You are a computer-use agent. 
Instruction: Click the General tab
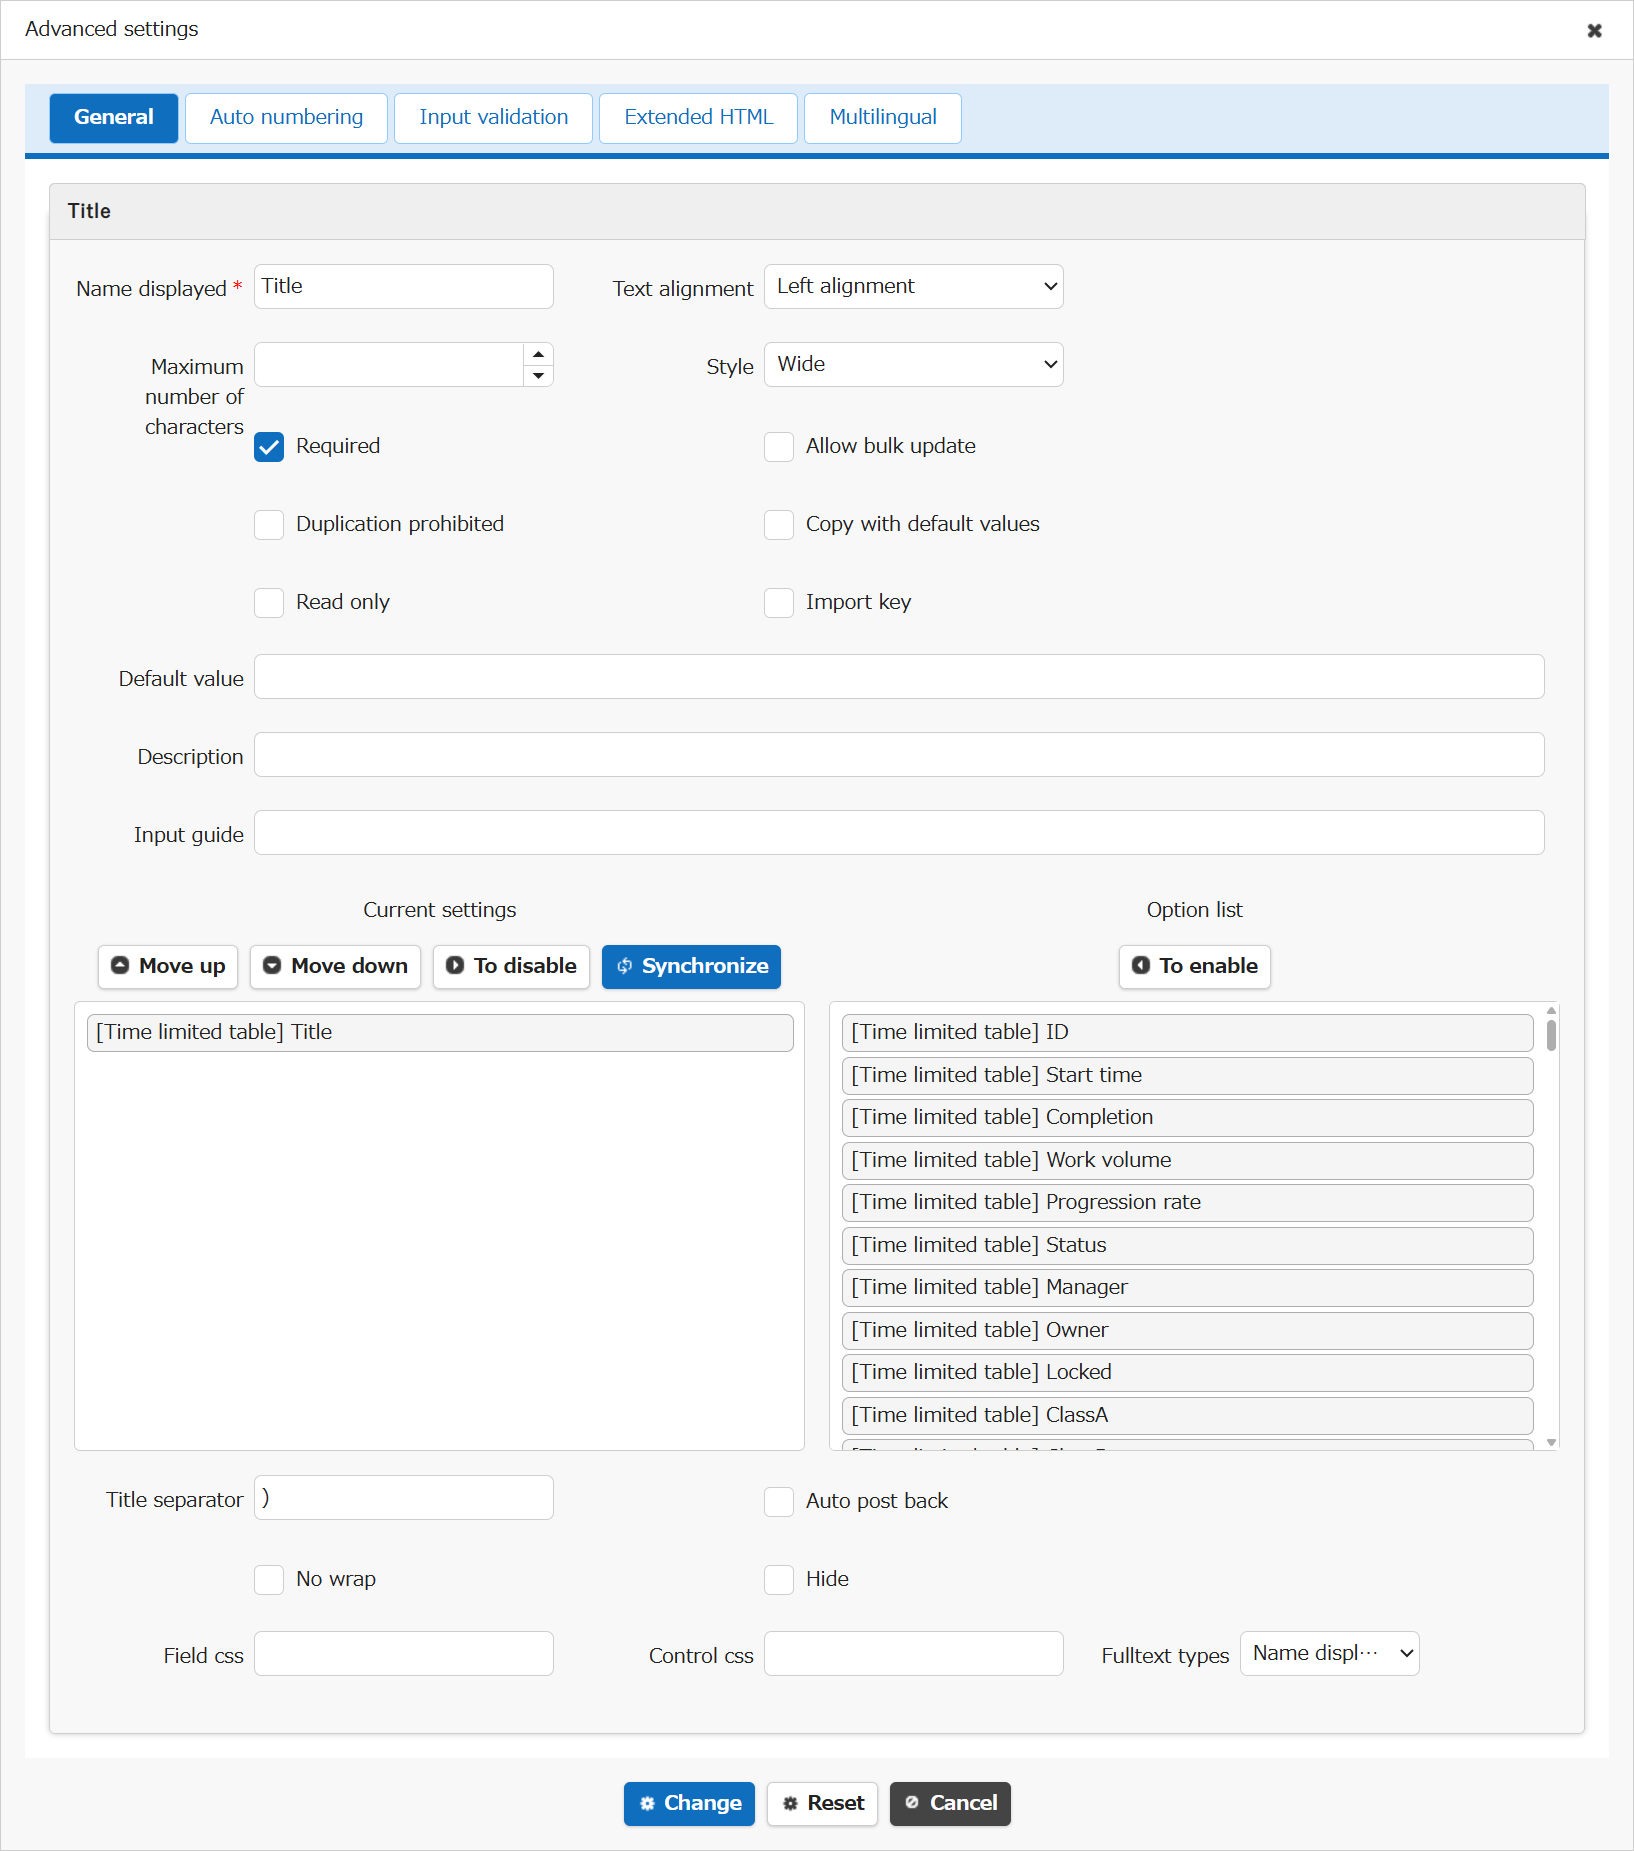coord(114,118)
